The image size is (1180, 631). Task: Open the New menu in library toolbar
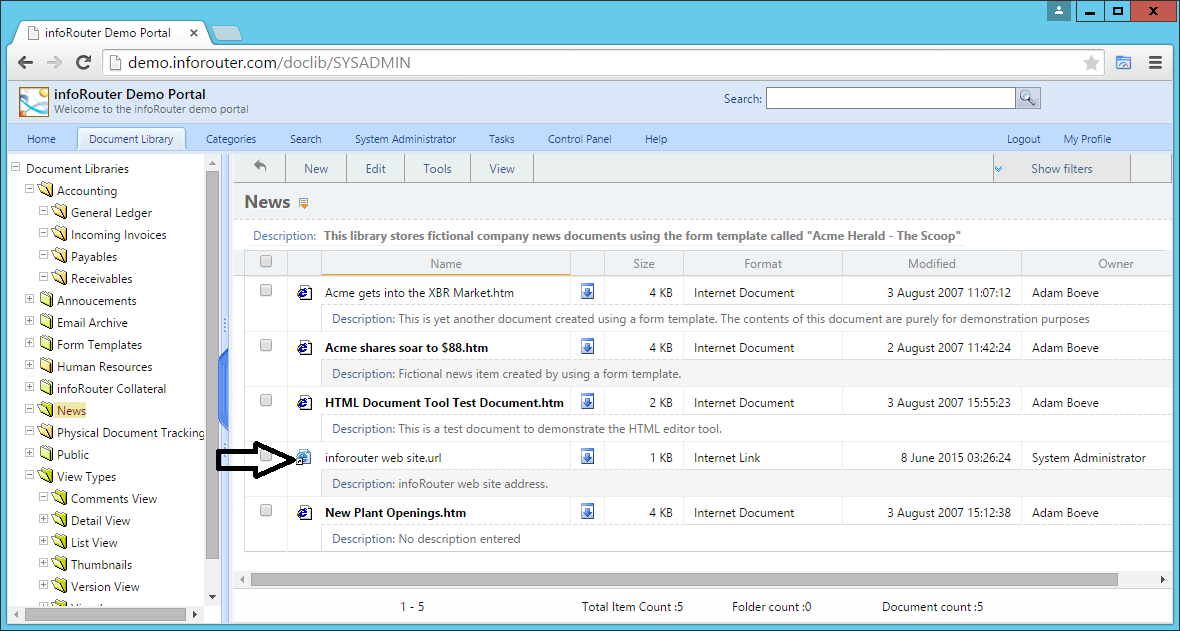pos(316,169)
